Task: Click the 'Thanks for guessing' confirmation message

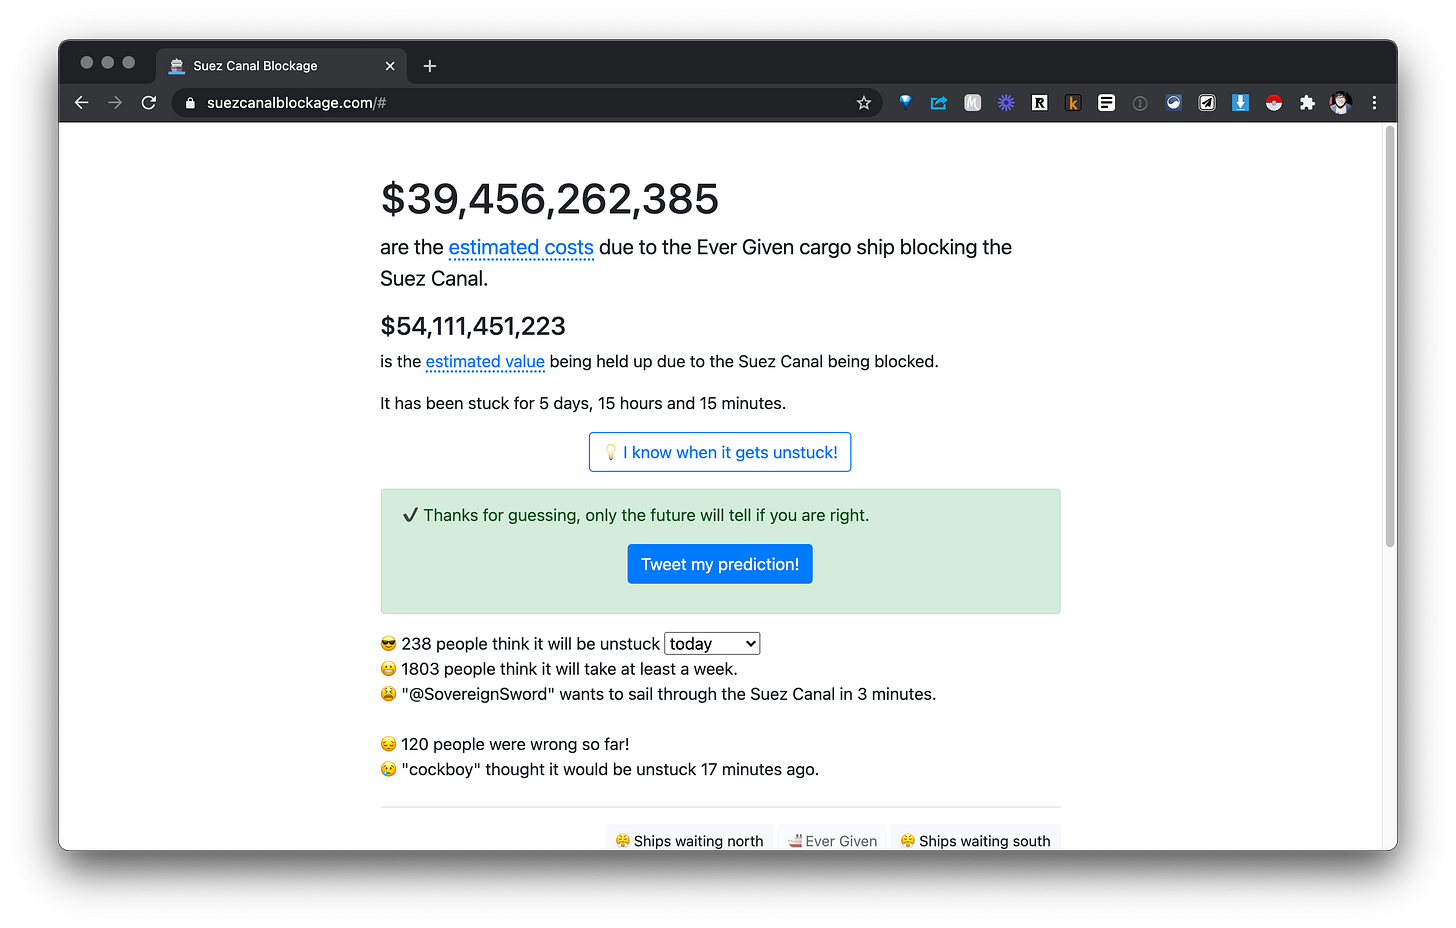Action: coord(636,515)
